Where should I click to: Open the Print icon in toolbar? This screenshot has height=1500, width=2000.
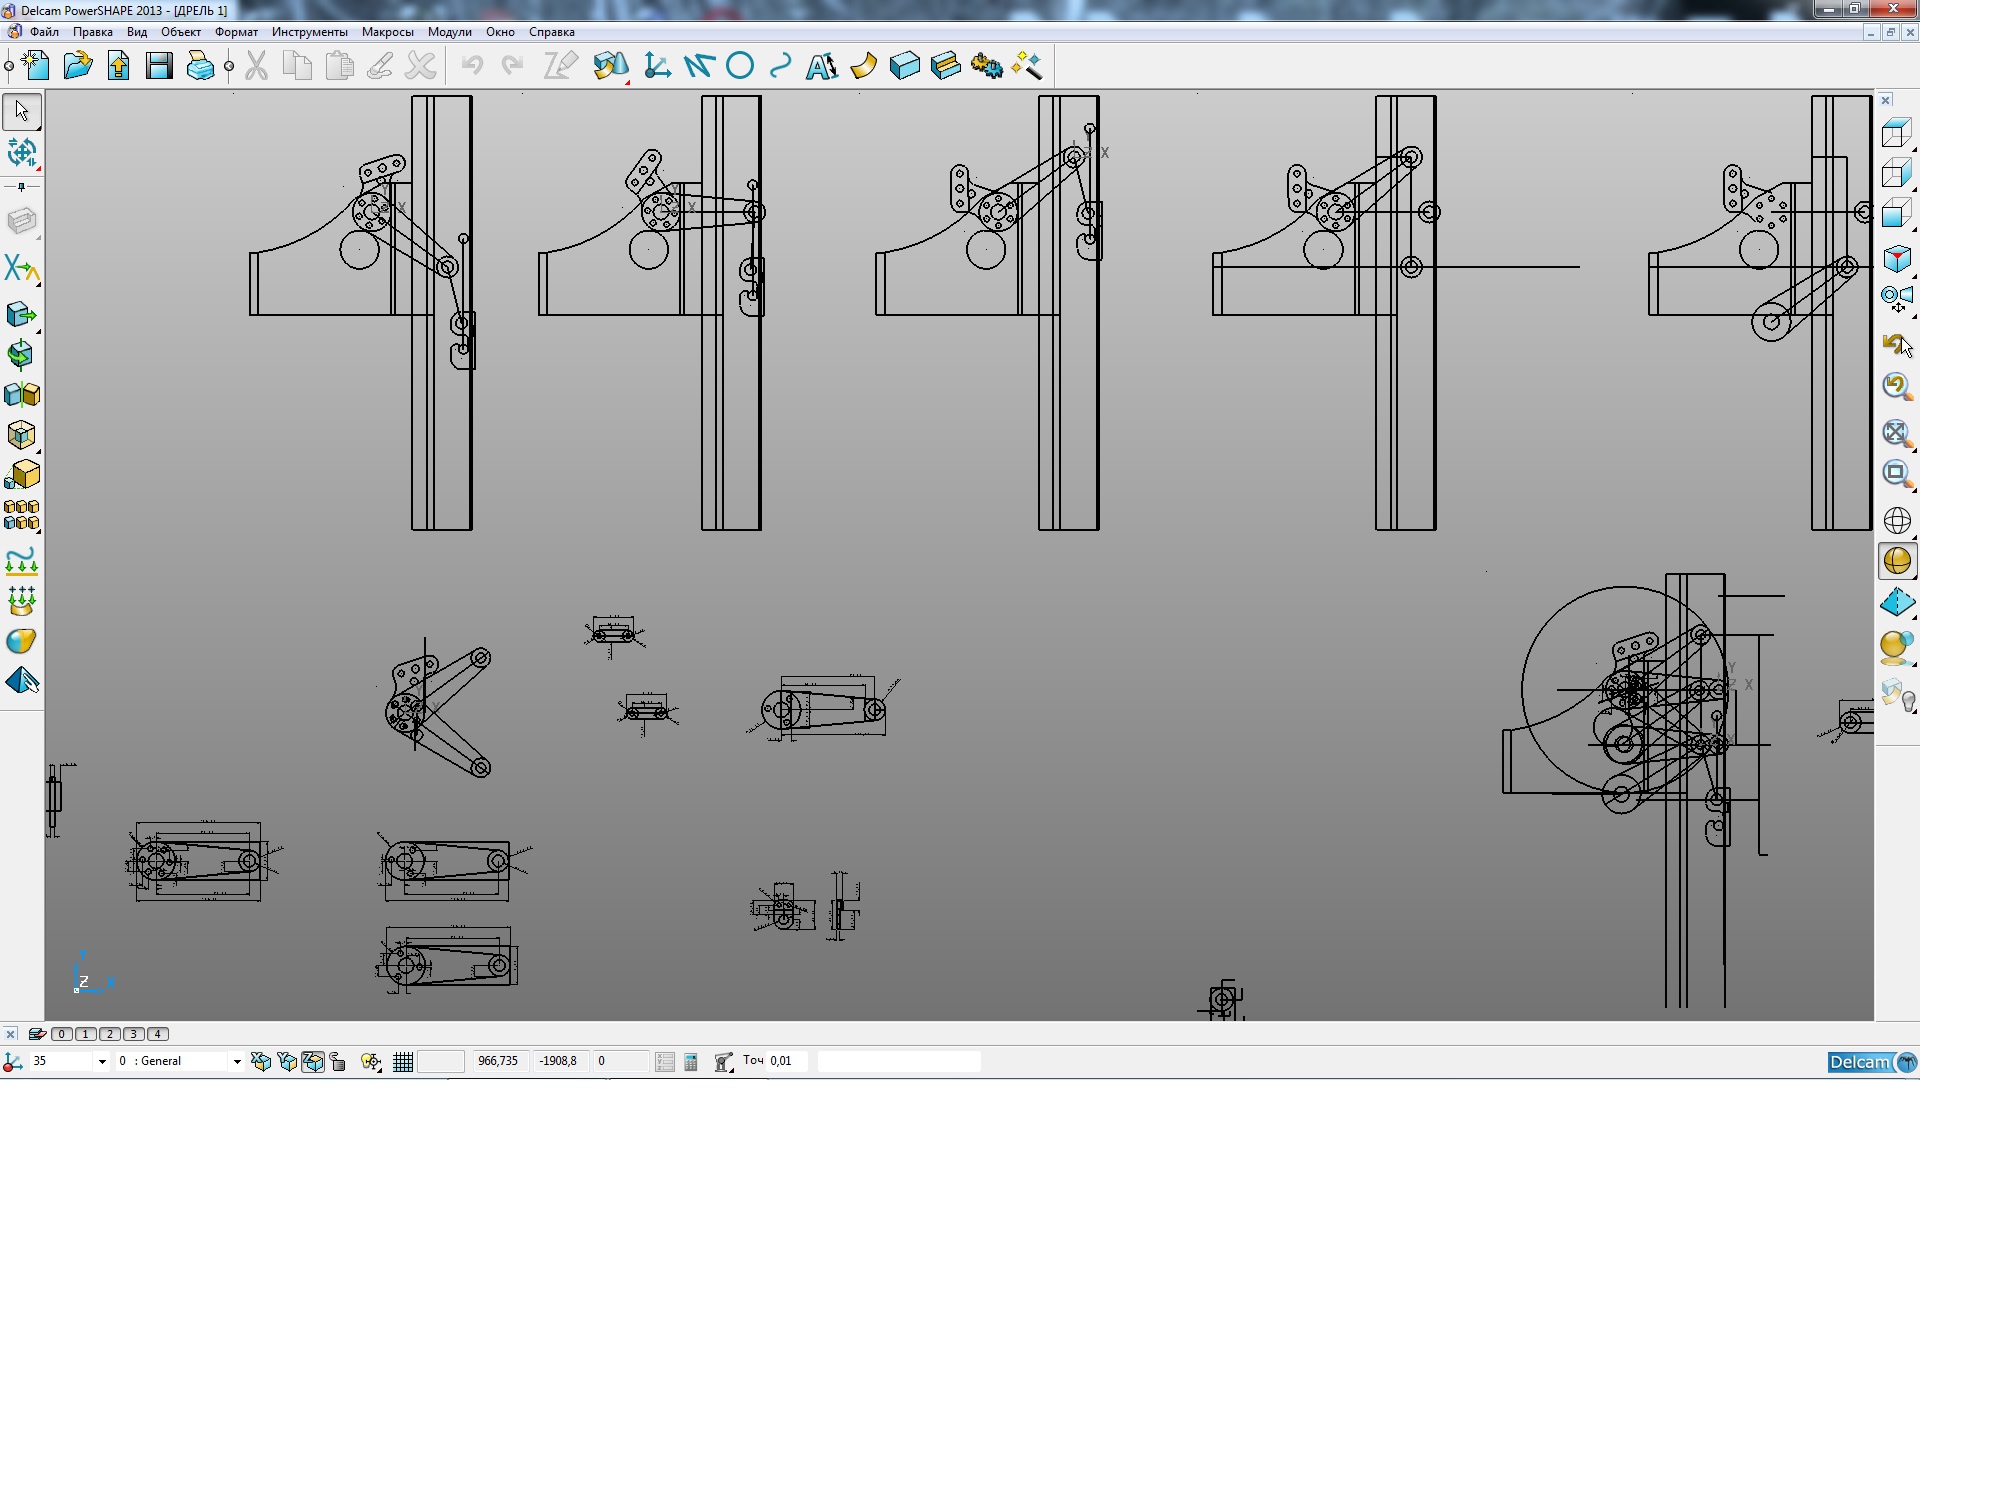pyautogui.click(x=200, y=67)
